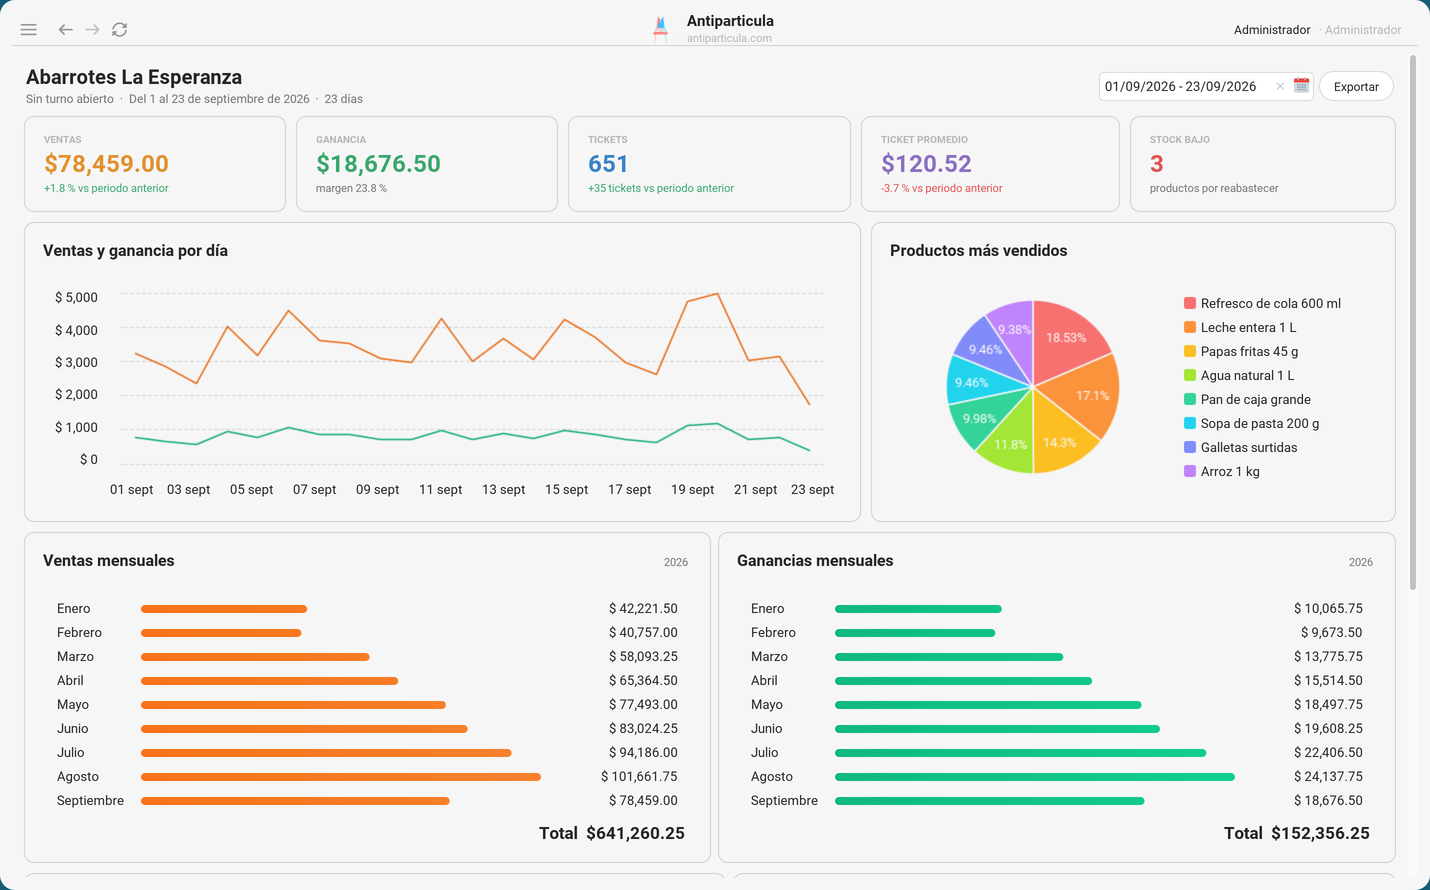Click the Julio orange bar in Ventas mensuales
This screenshot has height=890, width=1430.
click(326, 753)
